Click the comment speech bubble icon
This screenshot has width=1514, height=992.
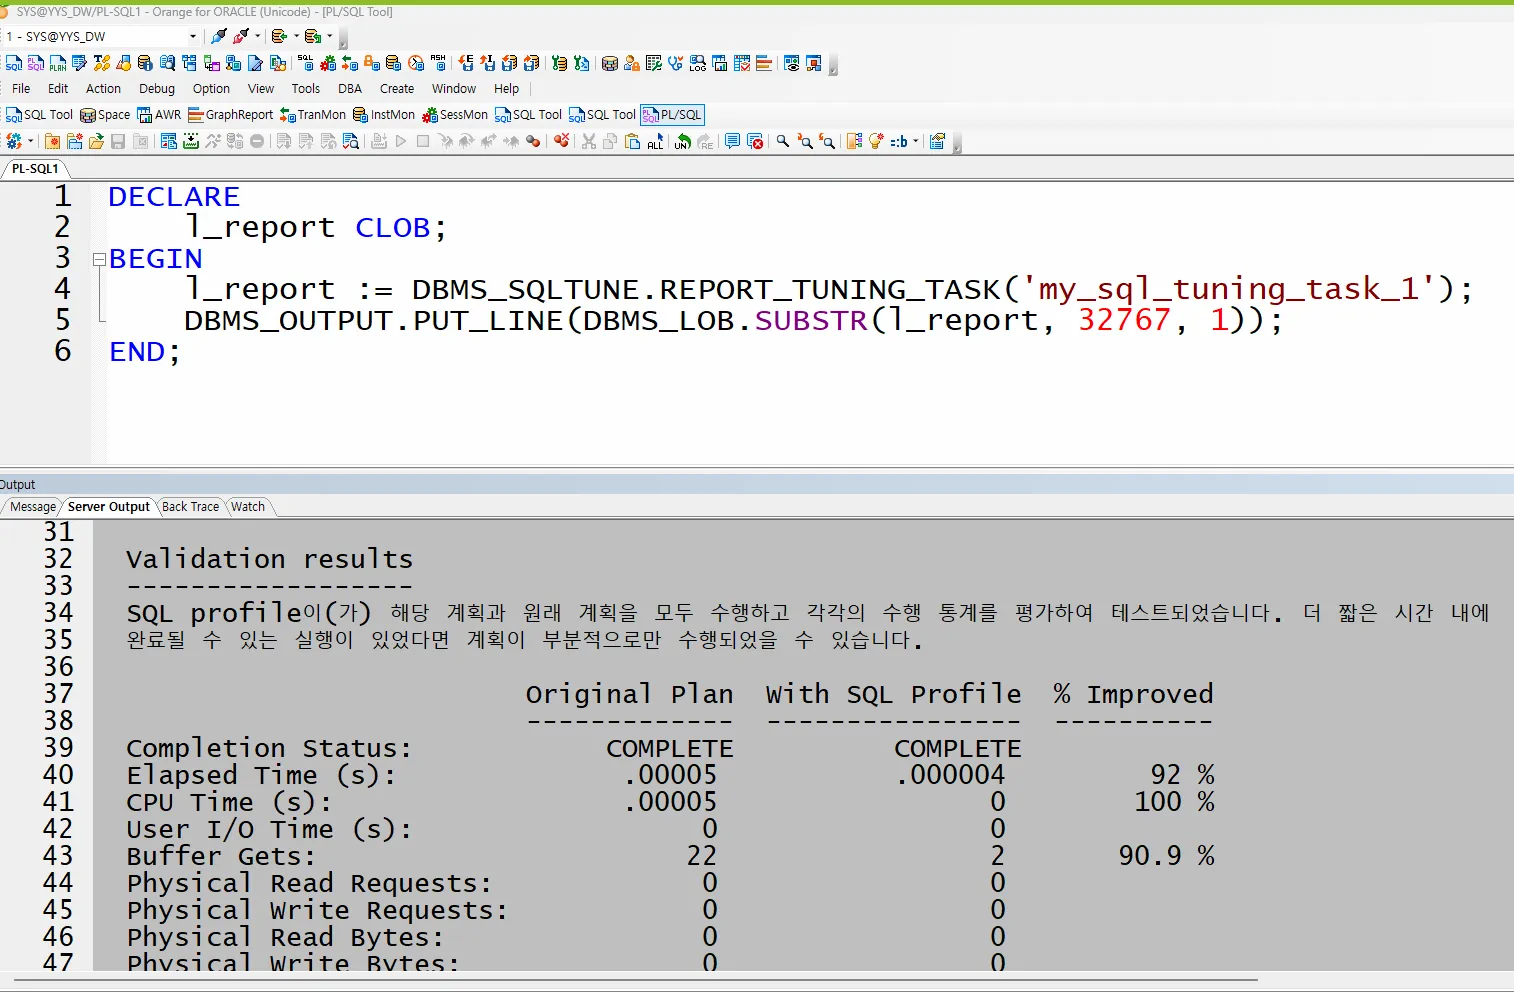732,141
